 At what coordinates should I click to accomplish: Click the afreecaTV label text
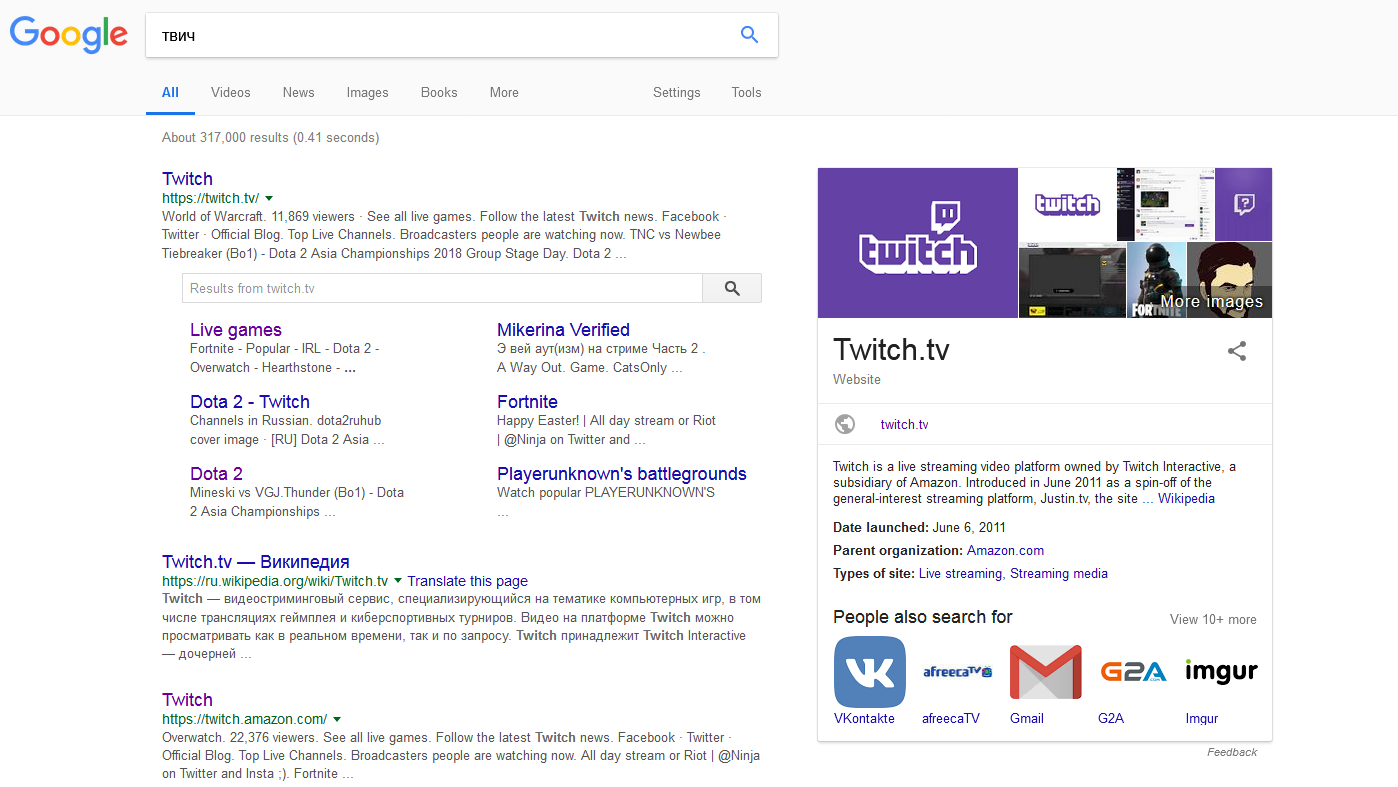click(951, 718)
